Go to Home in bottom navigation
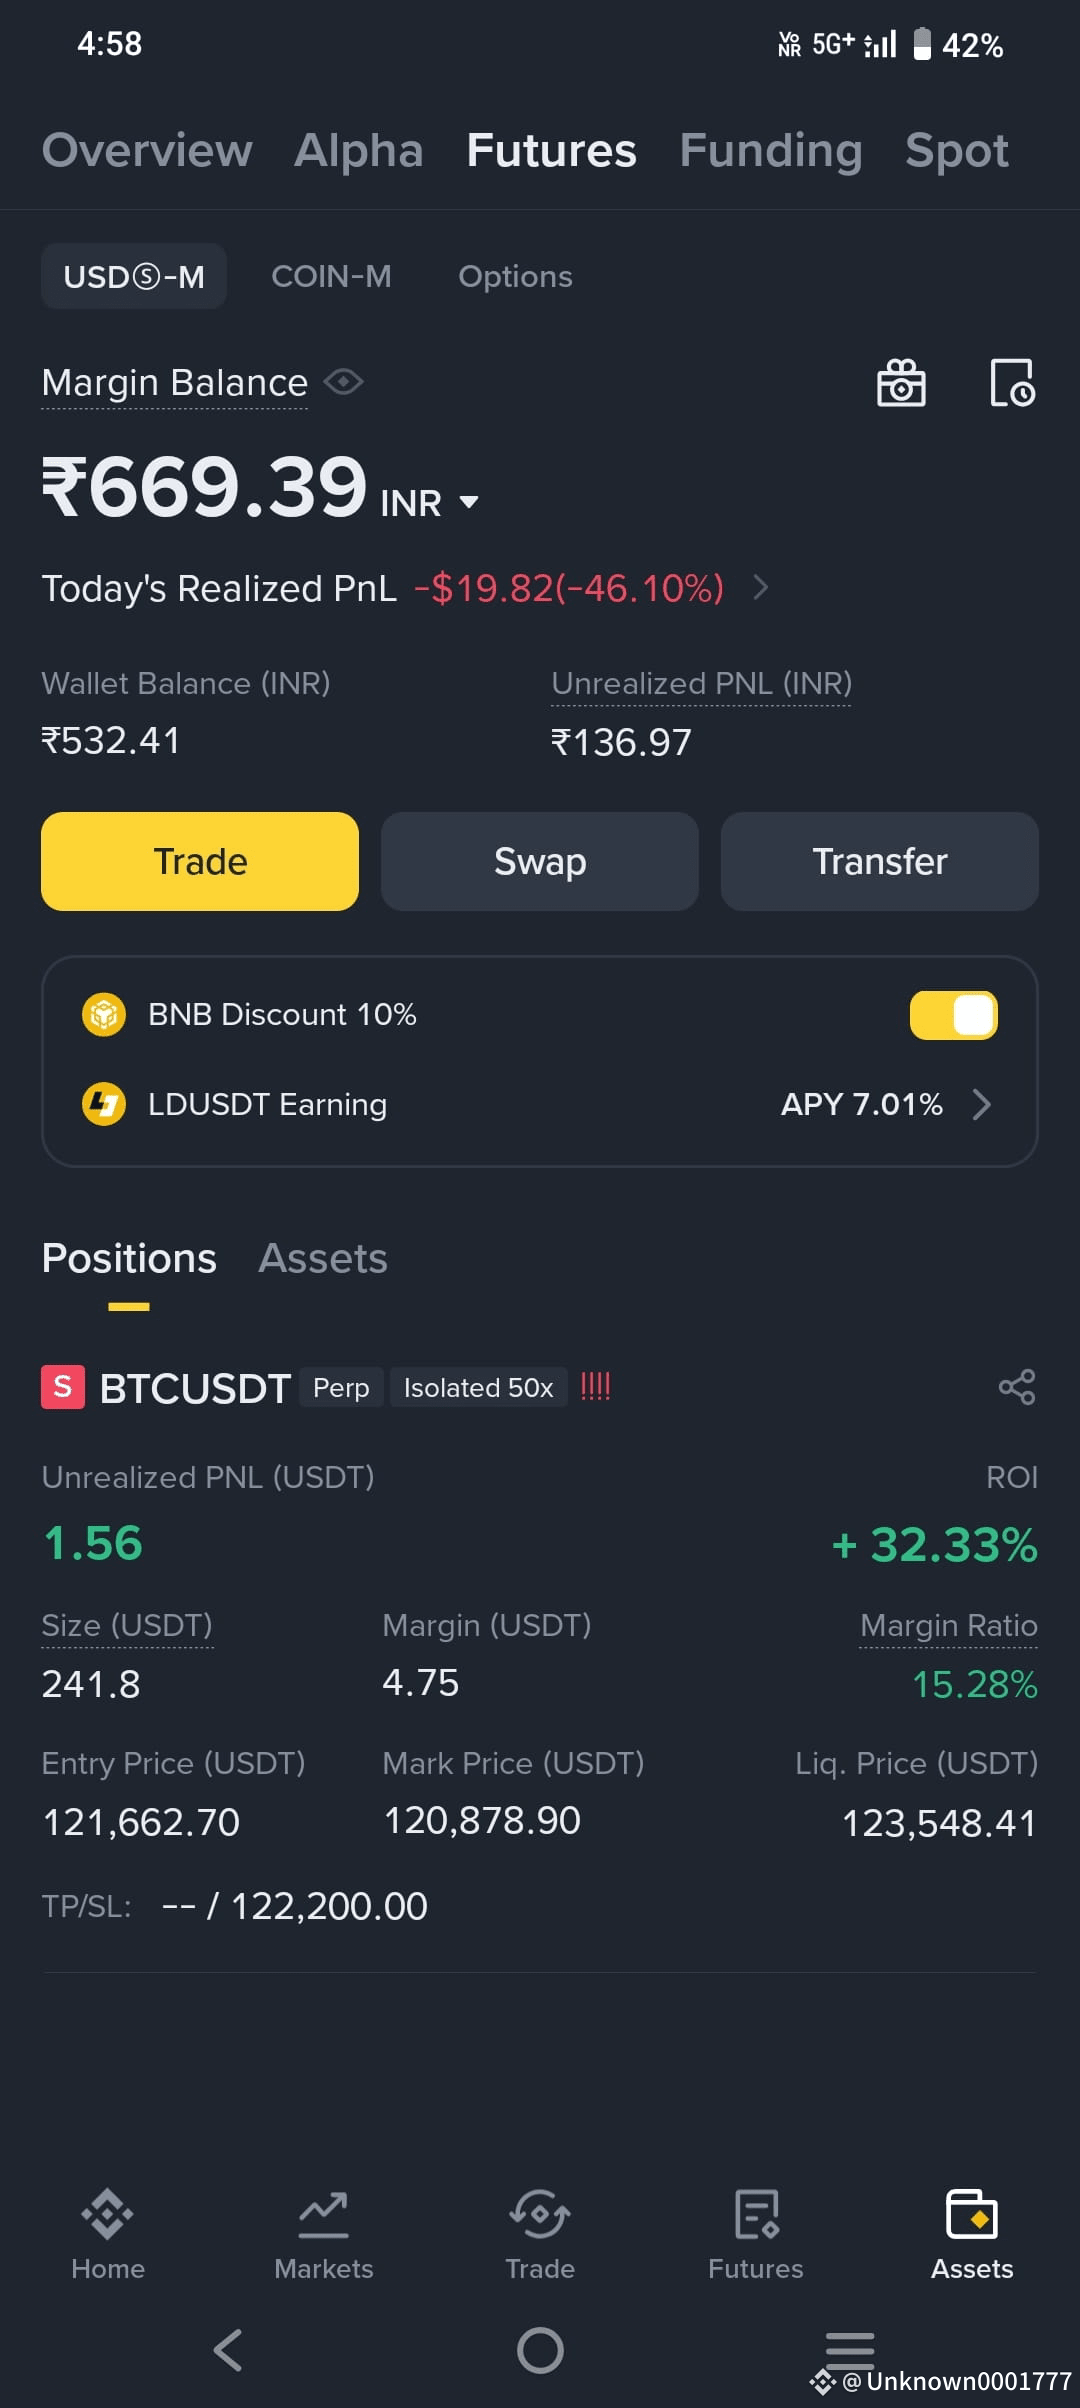1080x2408 pixels. tap(108, 2236)
